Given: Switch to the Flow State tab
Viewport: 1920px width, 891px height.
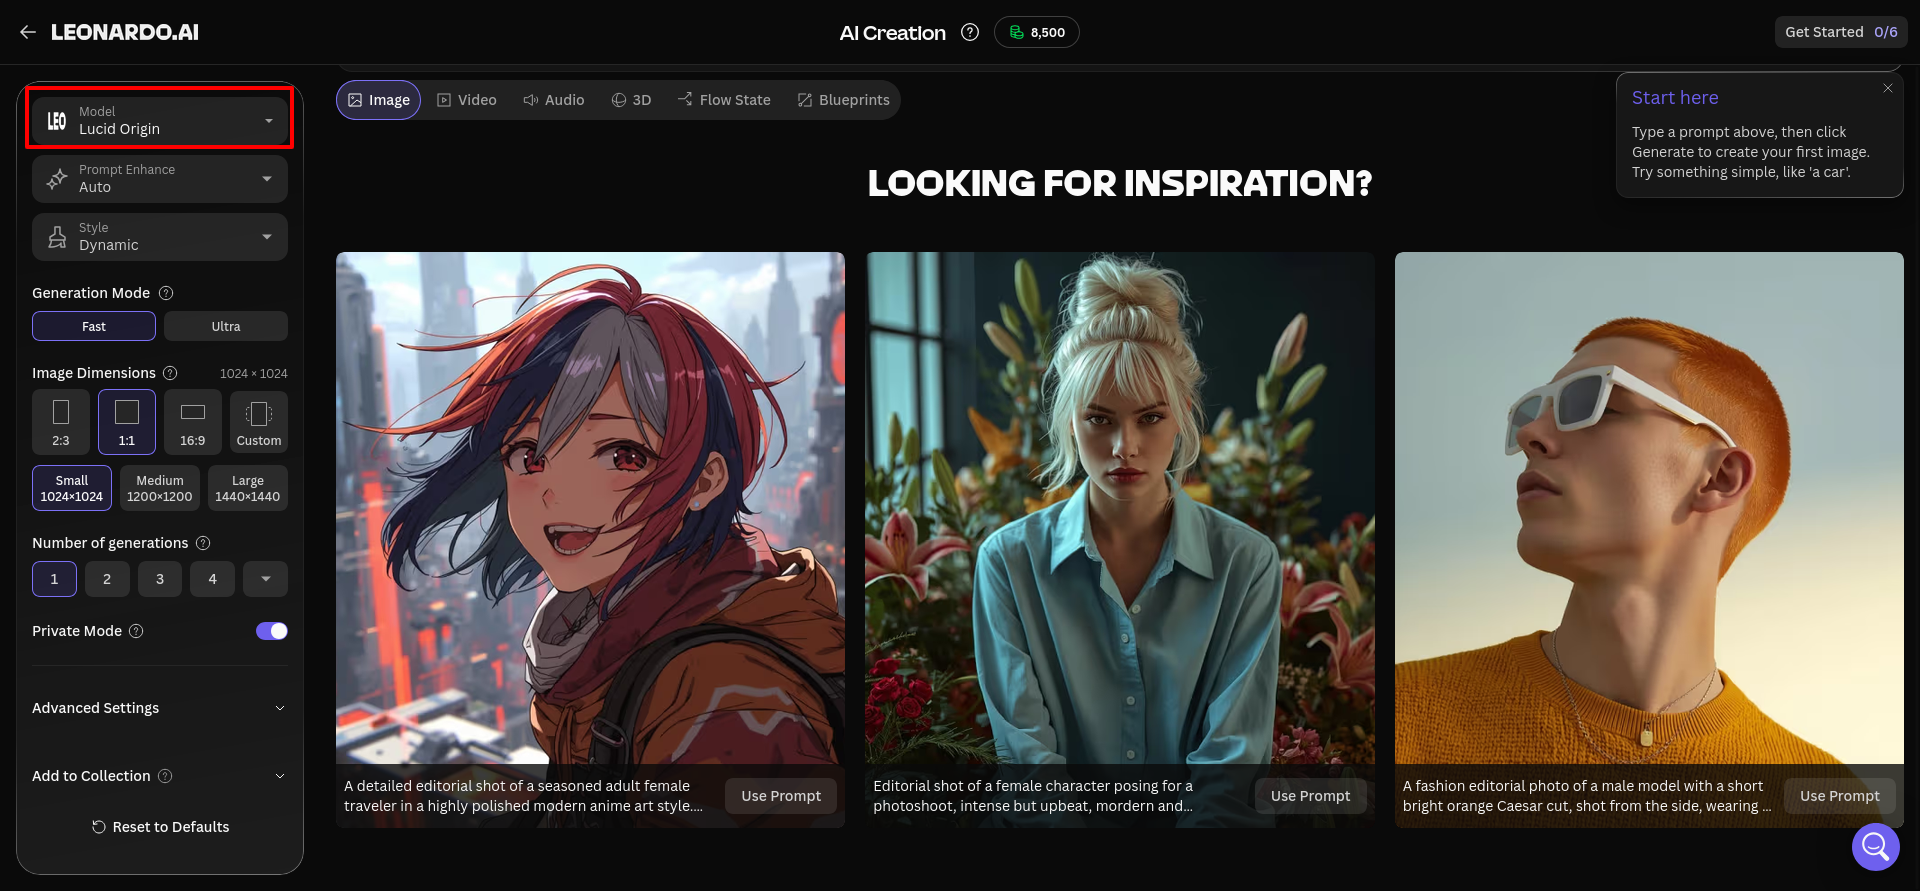Looking at the screenshot, I should (724, 100).
